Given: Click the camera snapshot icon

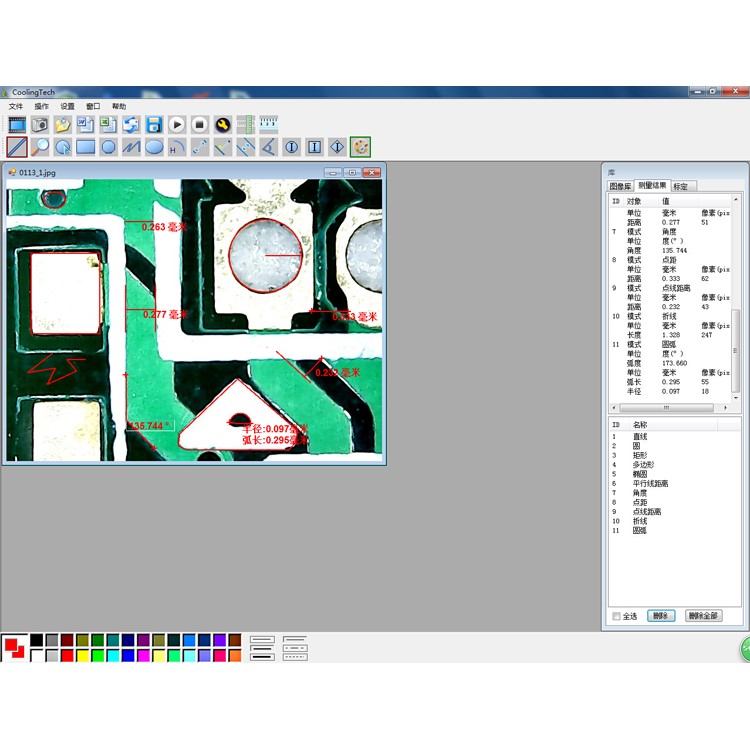Looking at the screenshot, I should (40, 125).
